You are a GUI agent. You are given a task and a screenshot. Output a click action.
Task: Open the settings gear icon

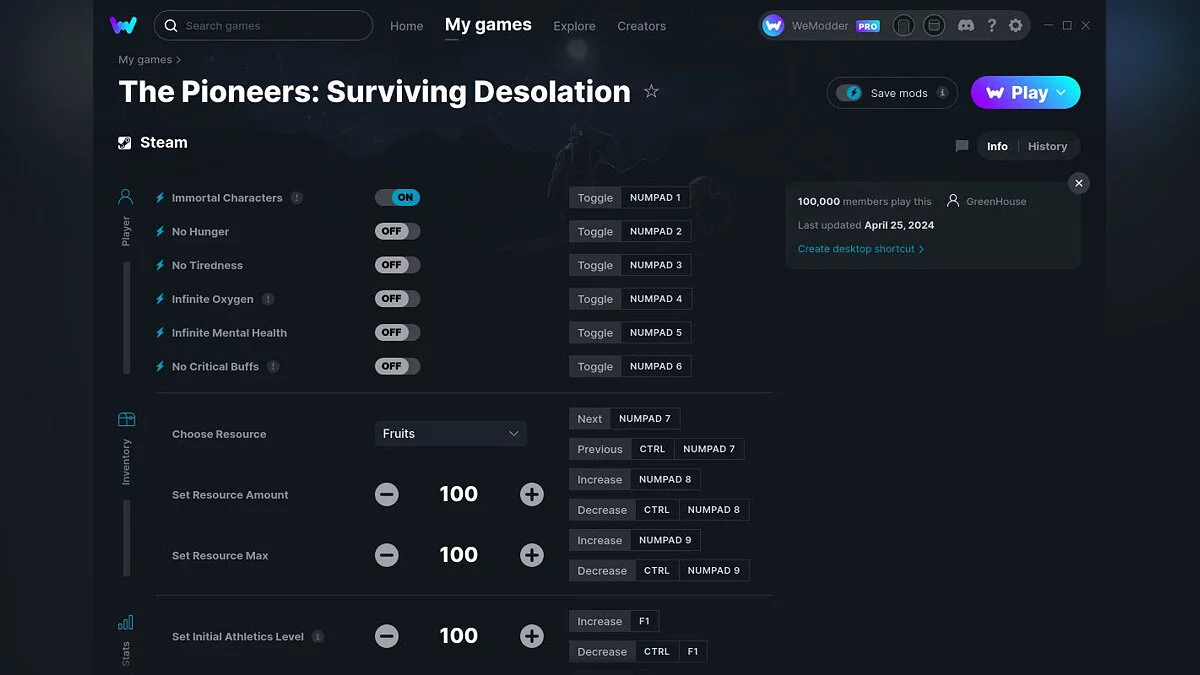(1016, 25)
